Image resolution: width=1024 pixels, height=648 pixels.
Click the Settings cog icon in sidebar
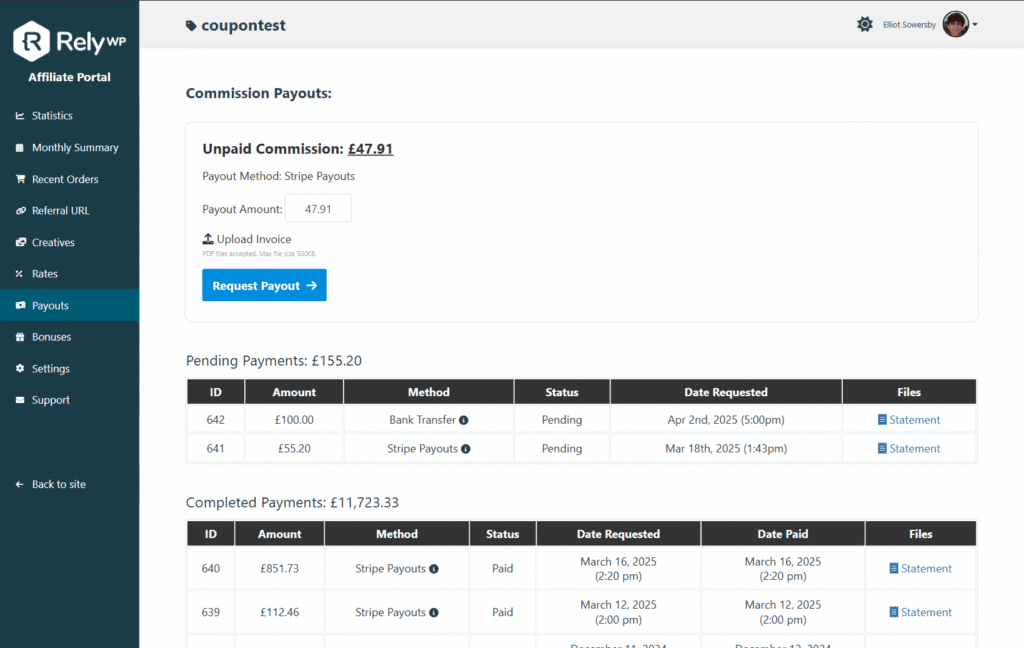coord(20,368)
